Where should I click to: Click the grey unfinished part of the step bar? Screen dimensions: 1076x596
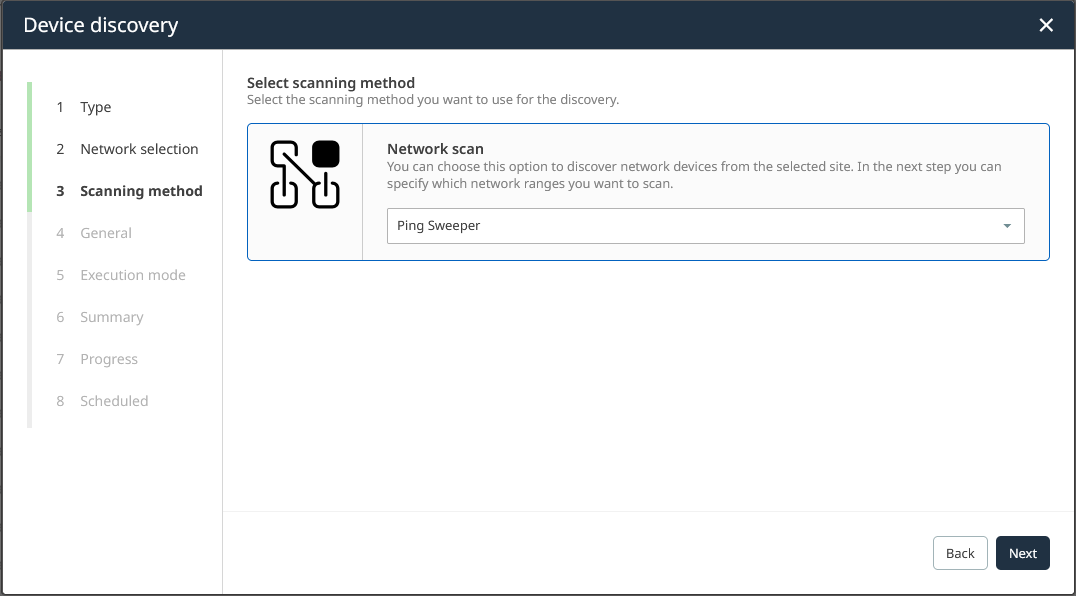click(30, 320)
